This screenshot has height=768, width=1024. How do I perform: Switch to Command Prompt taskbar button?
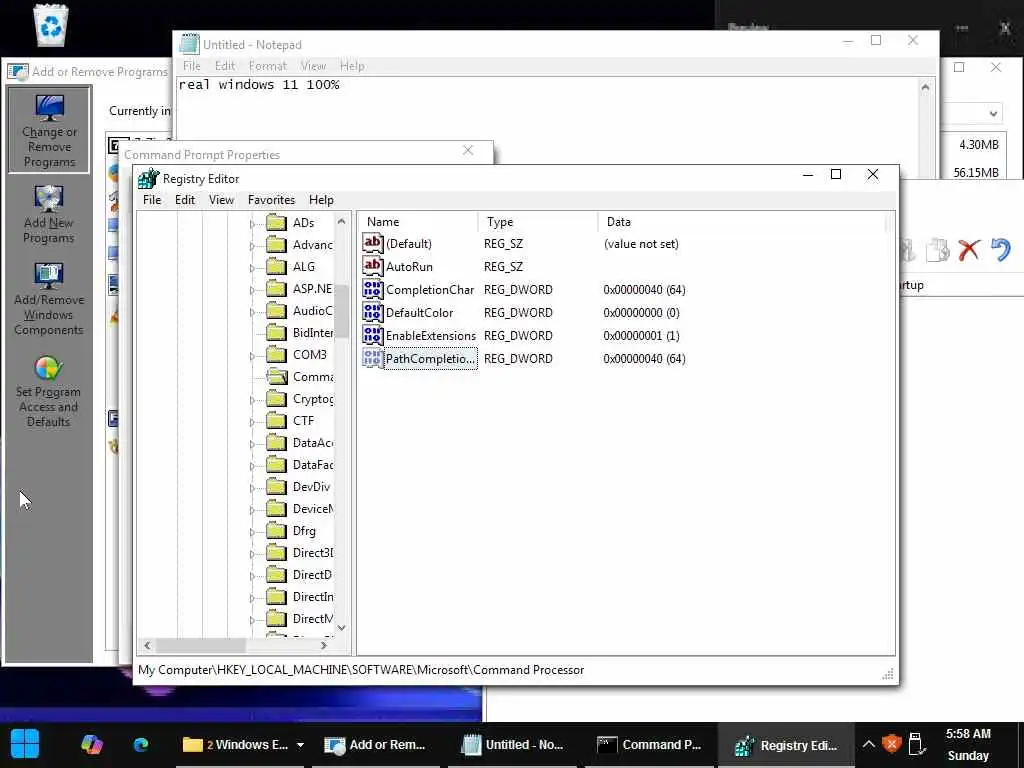(650, 744)
